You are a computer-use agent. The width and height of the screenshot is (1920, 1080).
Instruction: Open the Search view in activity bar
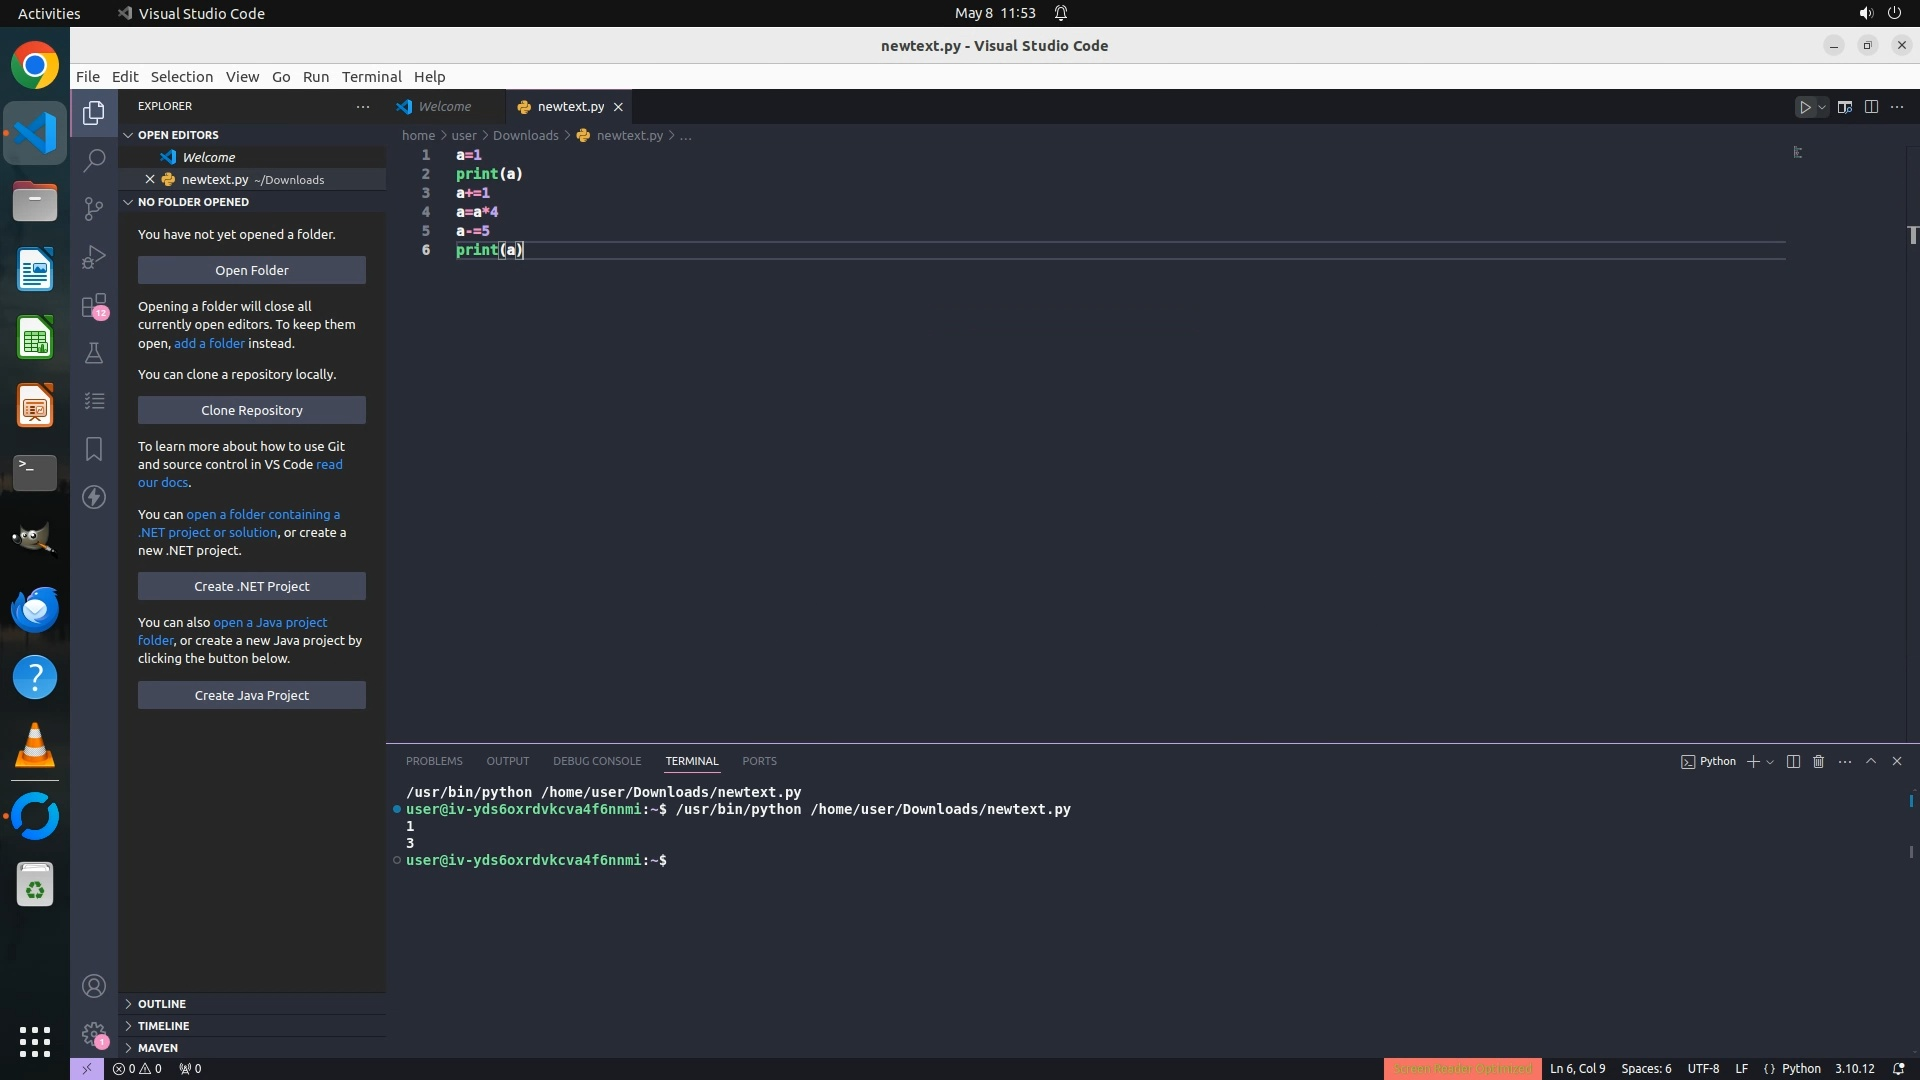[94, 160]
